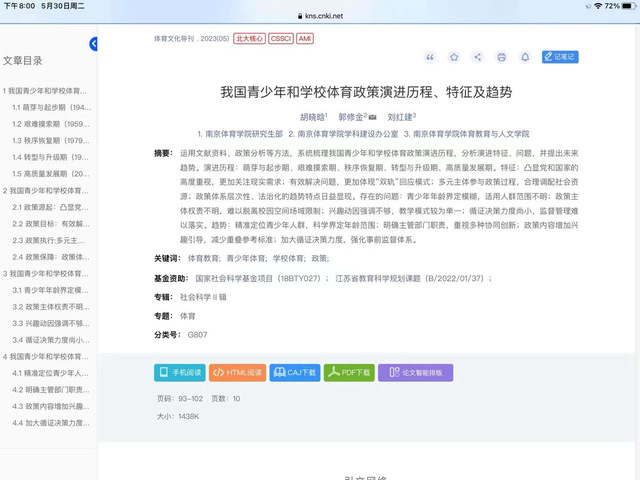Download the CAJ file via CAJ下载
640x480 pixels.
click(294, 373)
